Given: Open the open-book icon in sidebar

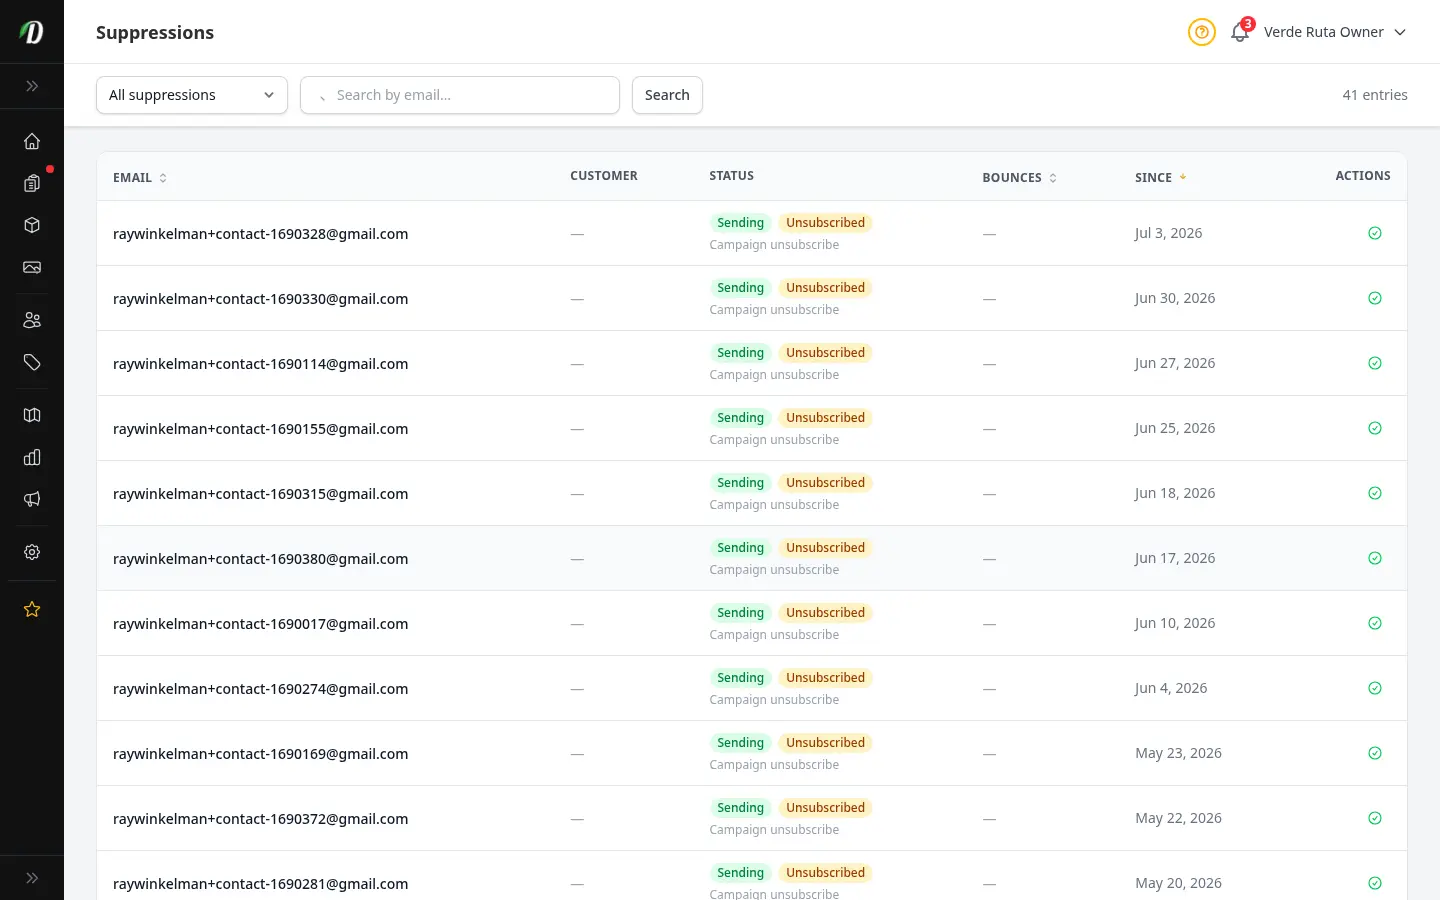Looking at the screenshot, I should tap(32, 415).
